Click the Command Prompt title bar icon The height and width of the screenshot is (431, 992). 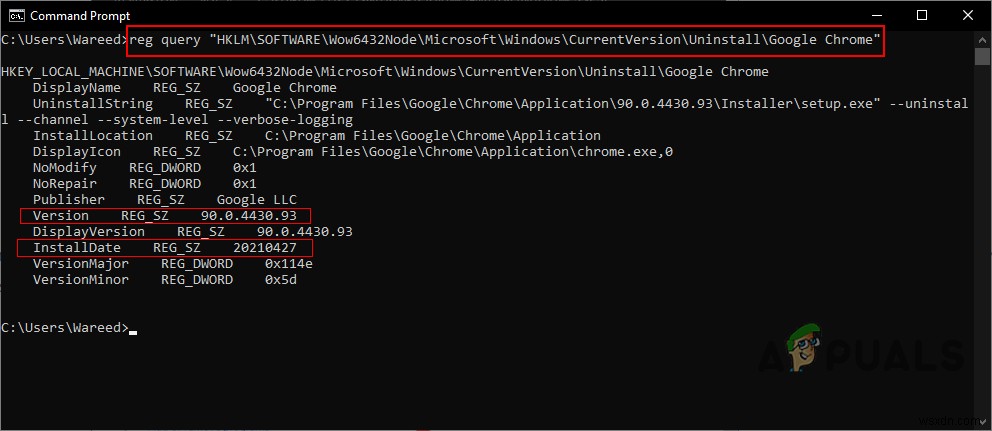[x=17, y=15]
